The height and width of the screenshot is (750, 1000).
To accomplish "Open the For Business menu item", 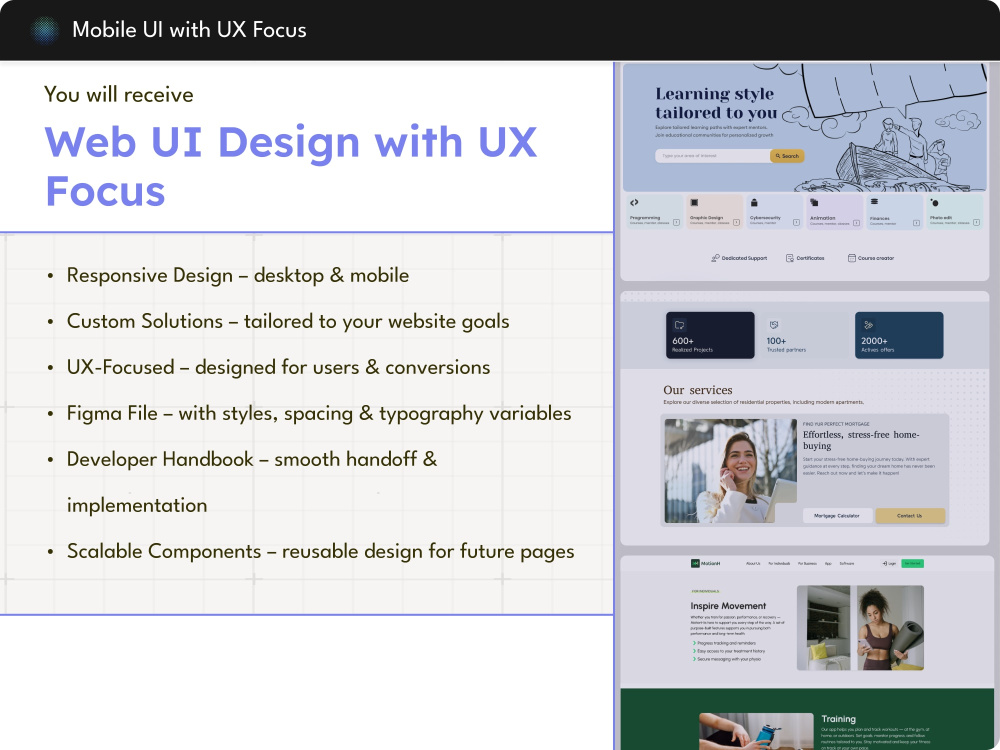I will coord(807,564).
